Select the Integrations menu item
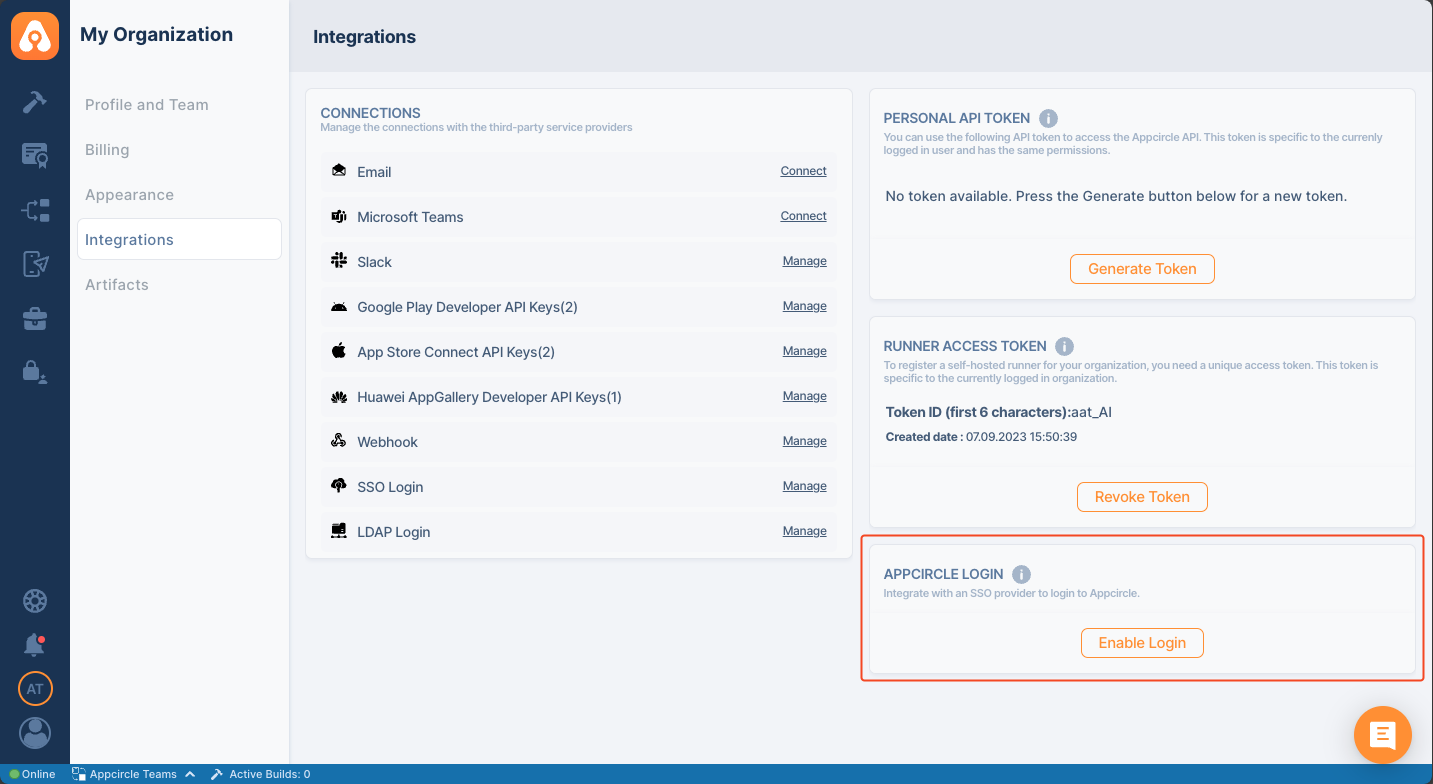The height and width of the screenshot is (784, 1433). 179,240
